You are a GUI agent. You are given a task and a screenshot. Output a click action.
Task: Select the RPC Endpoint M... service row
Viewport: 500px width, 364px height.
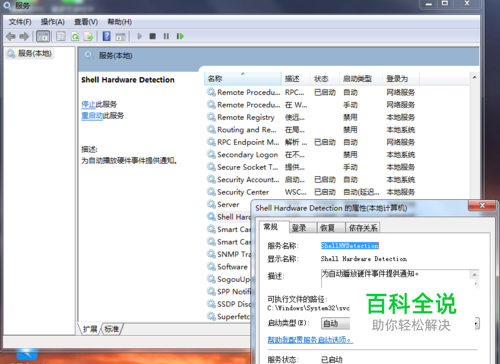pyautogui.click(x=311, y=142)
